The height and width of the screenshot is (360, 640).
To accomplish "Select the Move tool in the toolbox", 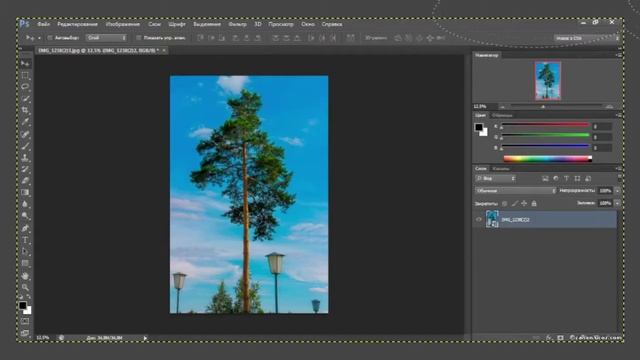I will 25,64.
